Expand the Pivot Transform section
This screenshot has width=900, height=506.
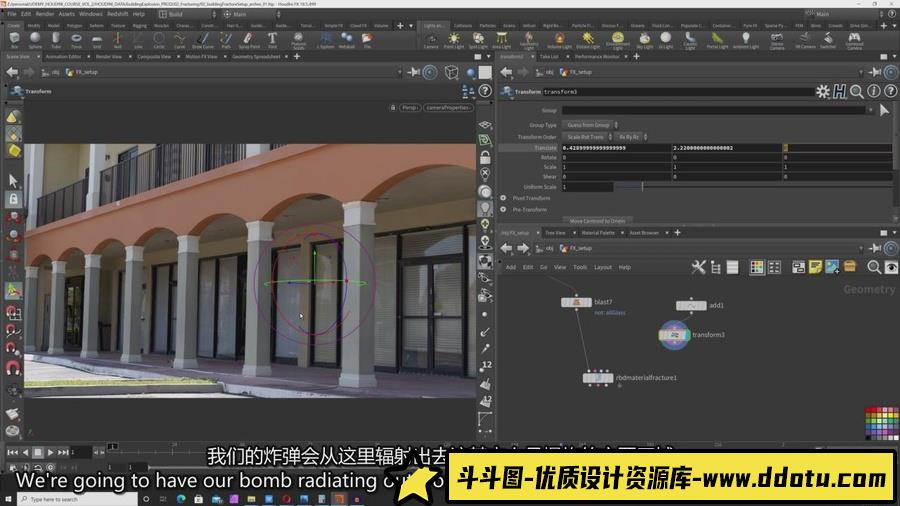click(503, 198)
